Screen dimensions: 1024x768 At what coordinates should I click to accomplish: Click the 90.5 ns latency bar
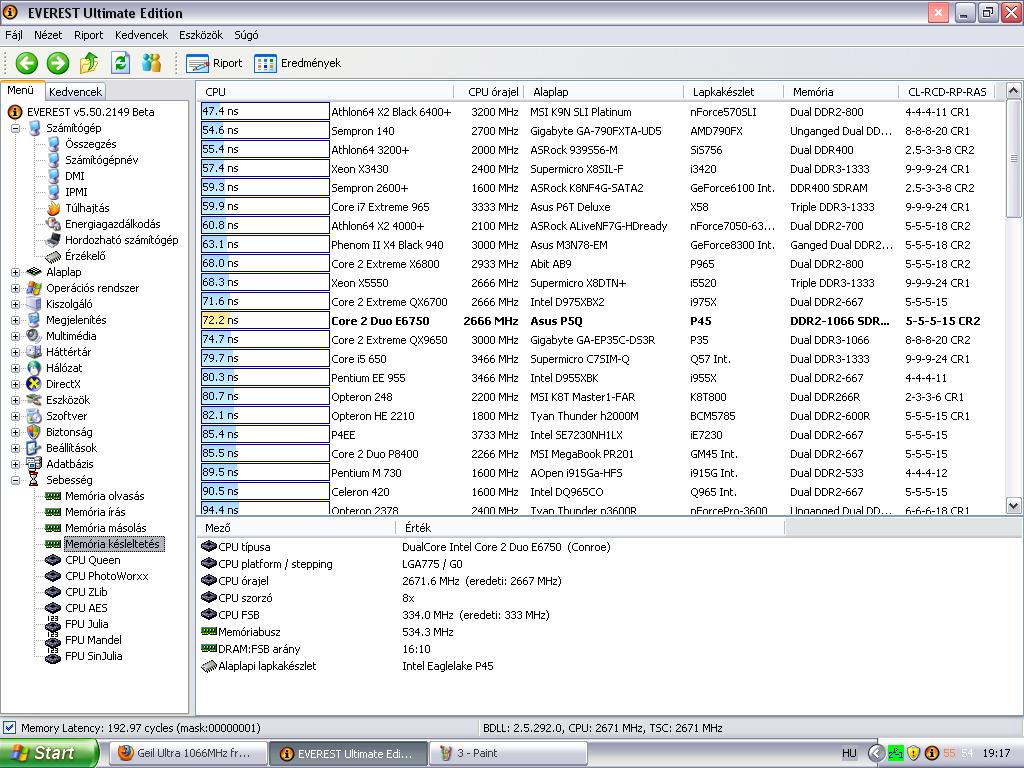click(x=265, y=492)
